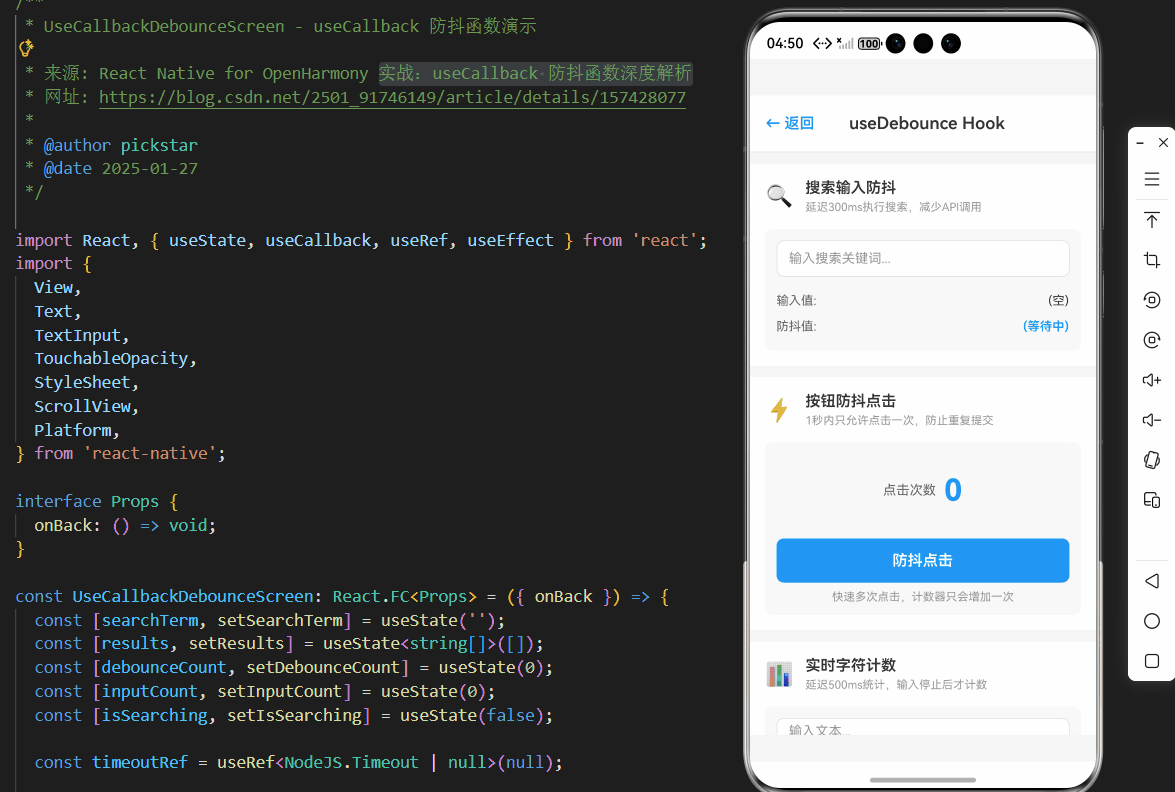This screenshot has width=1175, height=792.
Task: Click the lightbulb quick-fix icon in editor
Action: tap(25, 49)
